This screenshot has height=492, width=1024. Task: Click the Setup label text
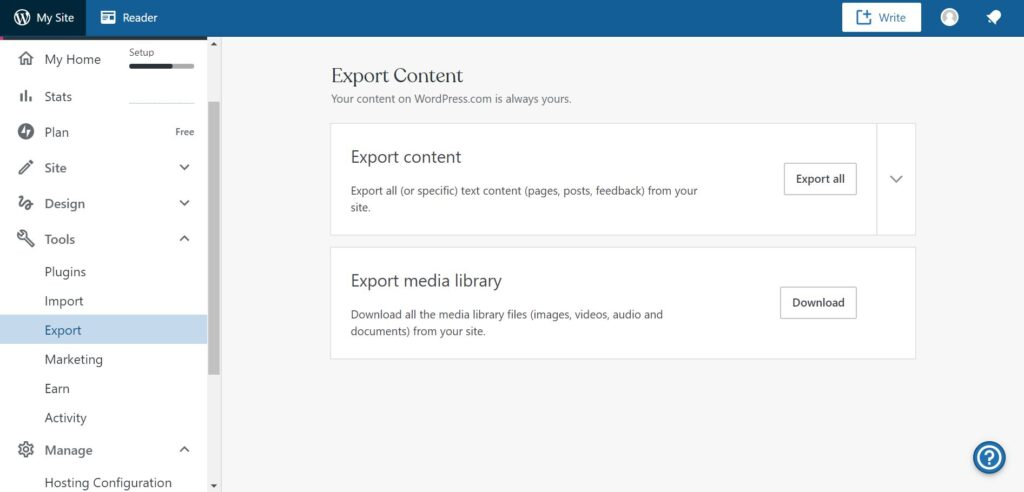(142, 52)
